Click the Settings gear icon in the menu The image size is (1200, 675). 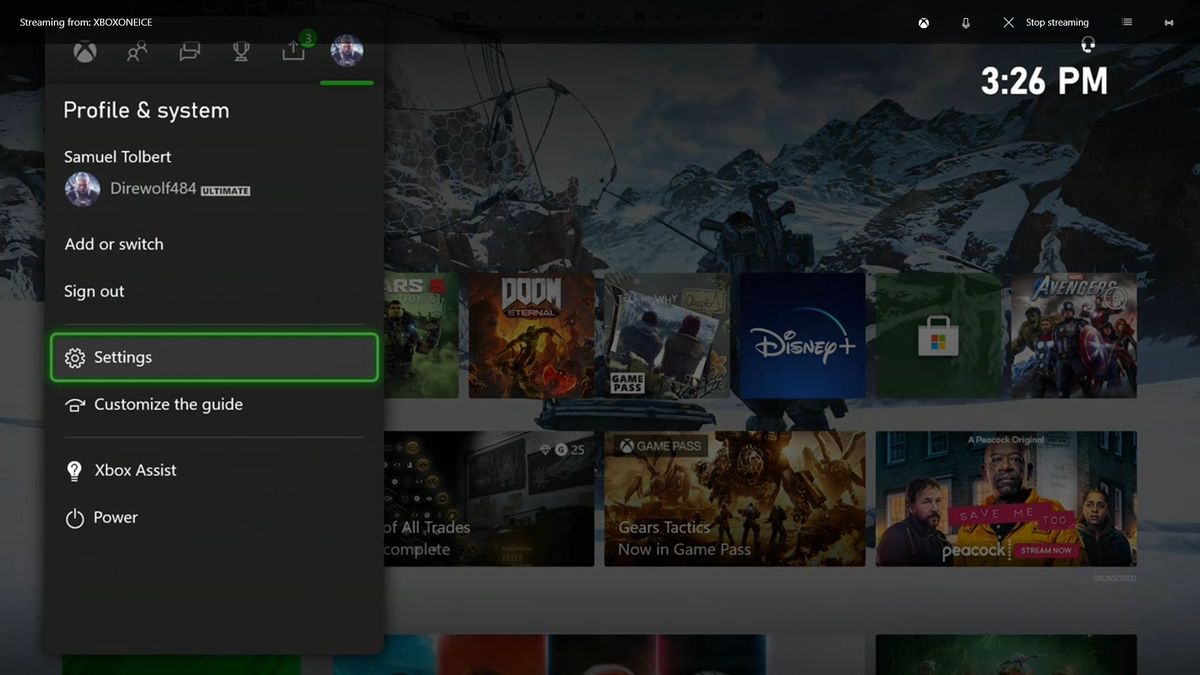(x=74, y=357)
